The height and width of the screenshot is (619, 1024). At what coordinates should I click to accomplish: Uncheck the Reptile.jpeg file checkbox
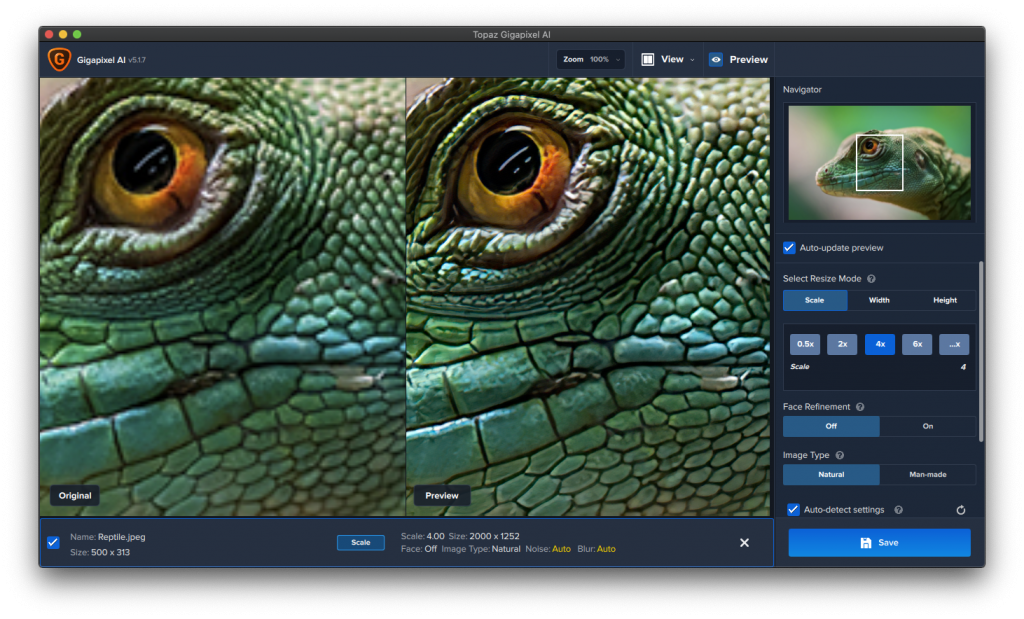point(54,543)
